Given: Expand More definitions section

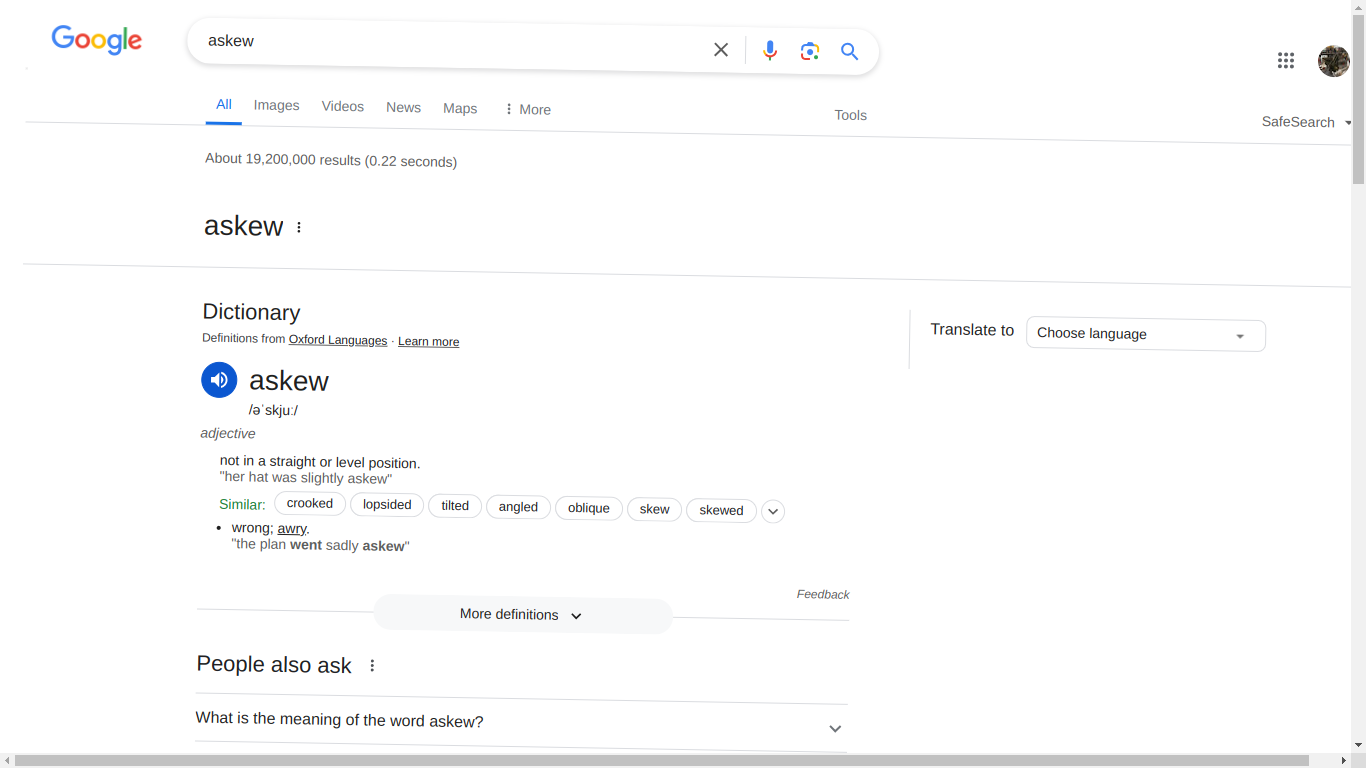Looking at the screenshot, I should coord(522,615).
